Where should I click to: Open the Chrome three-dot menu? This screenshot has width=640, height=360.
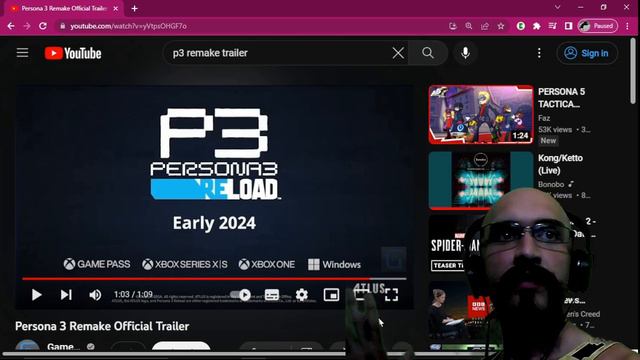point(628,26)
